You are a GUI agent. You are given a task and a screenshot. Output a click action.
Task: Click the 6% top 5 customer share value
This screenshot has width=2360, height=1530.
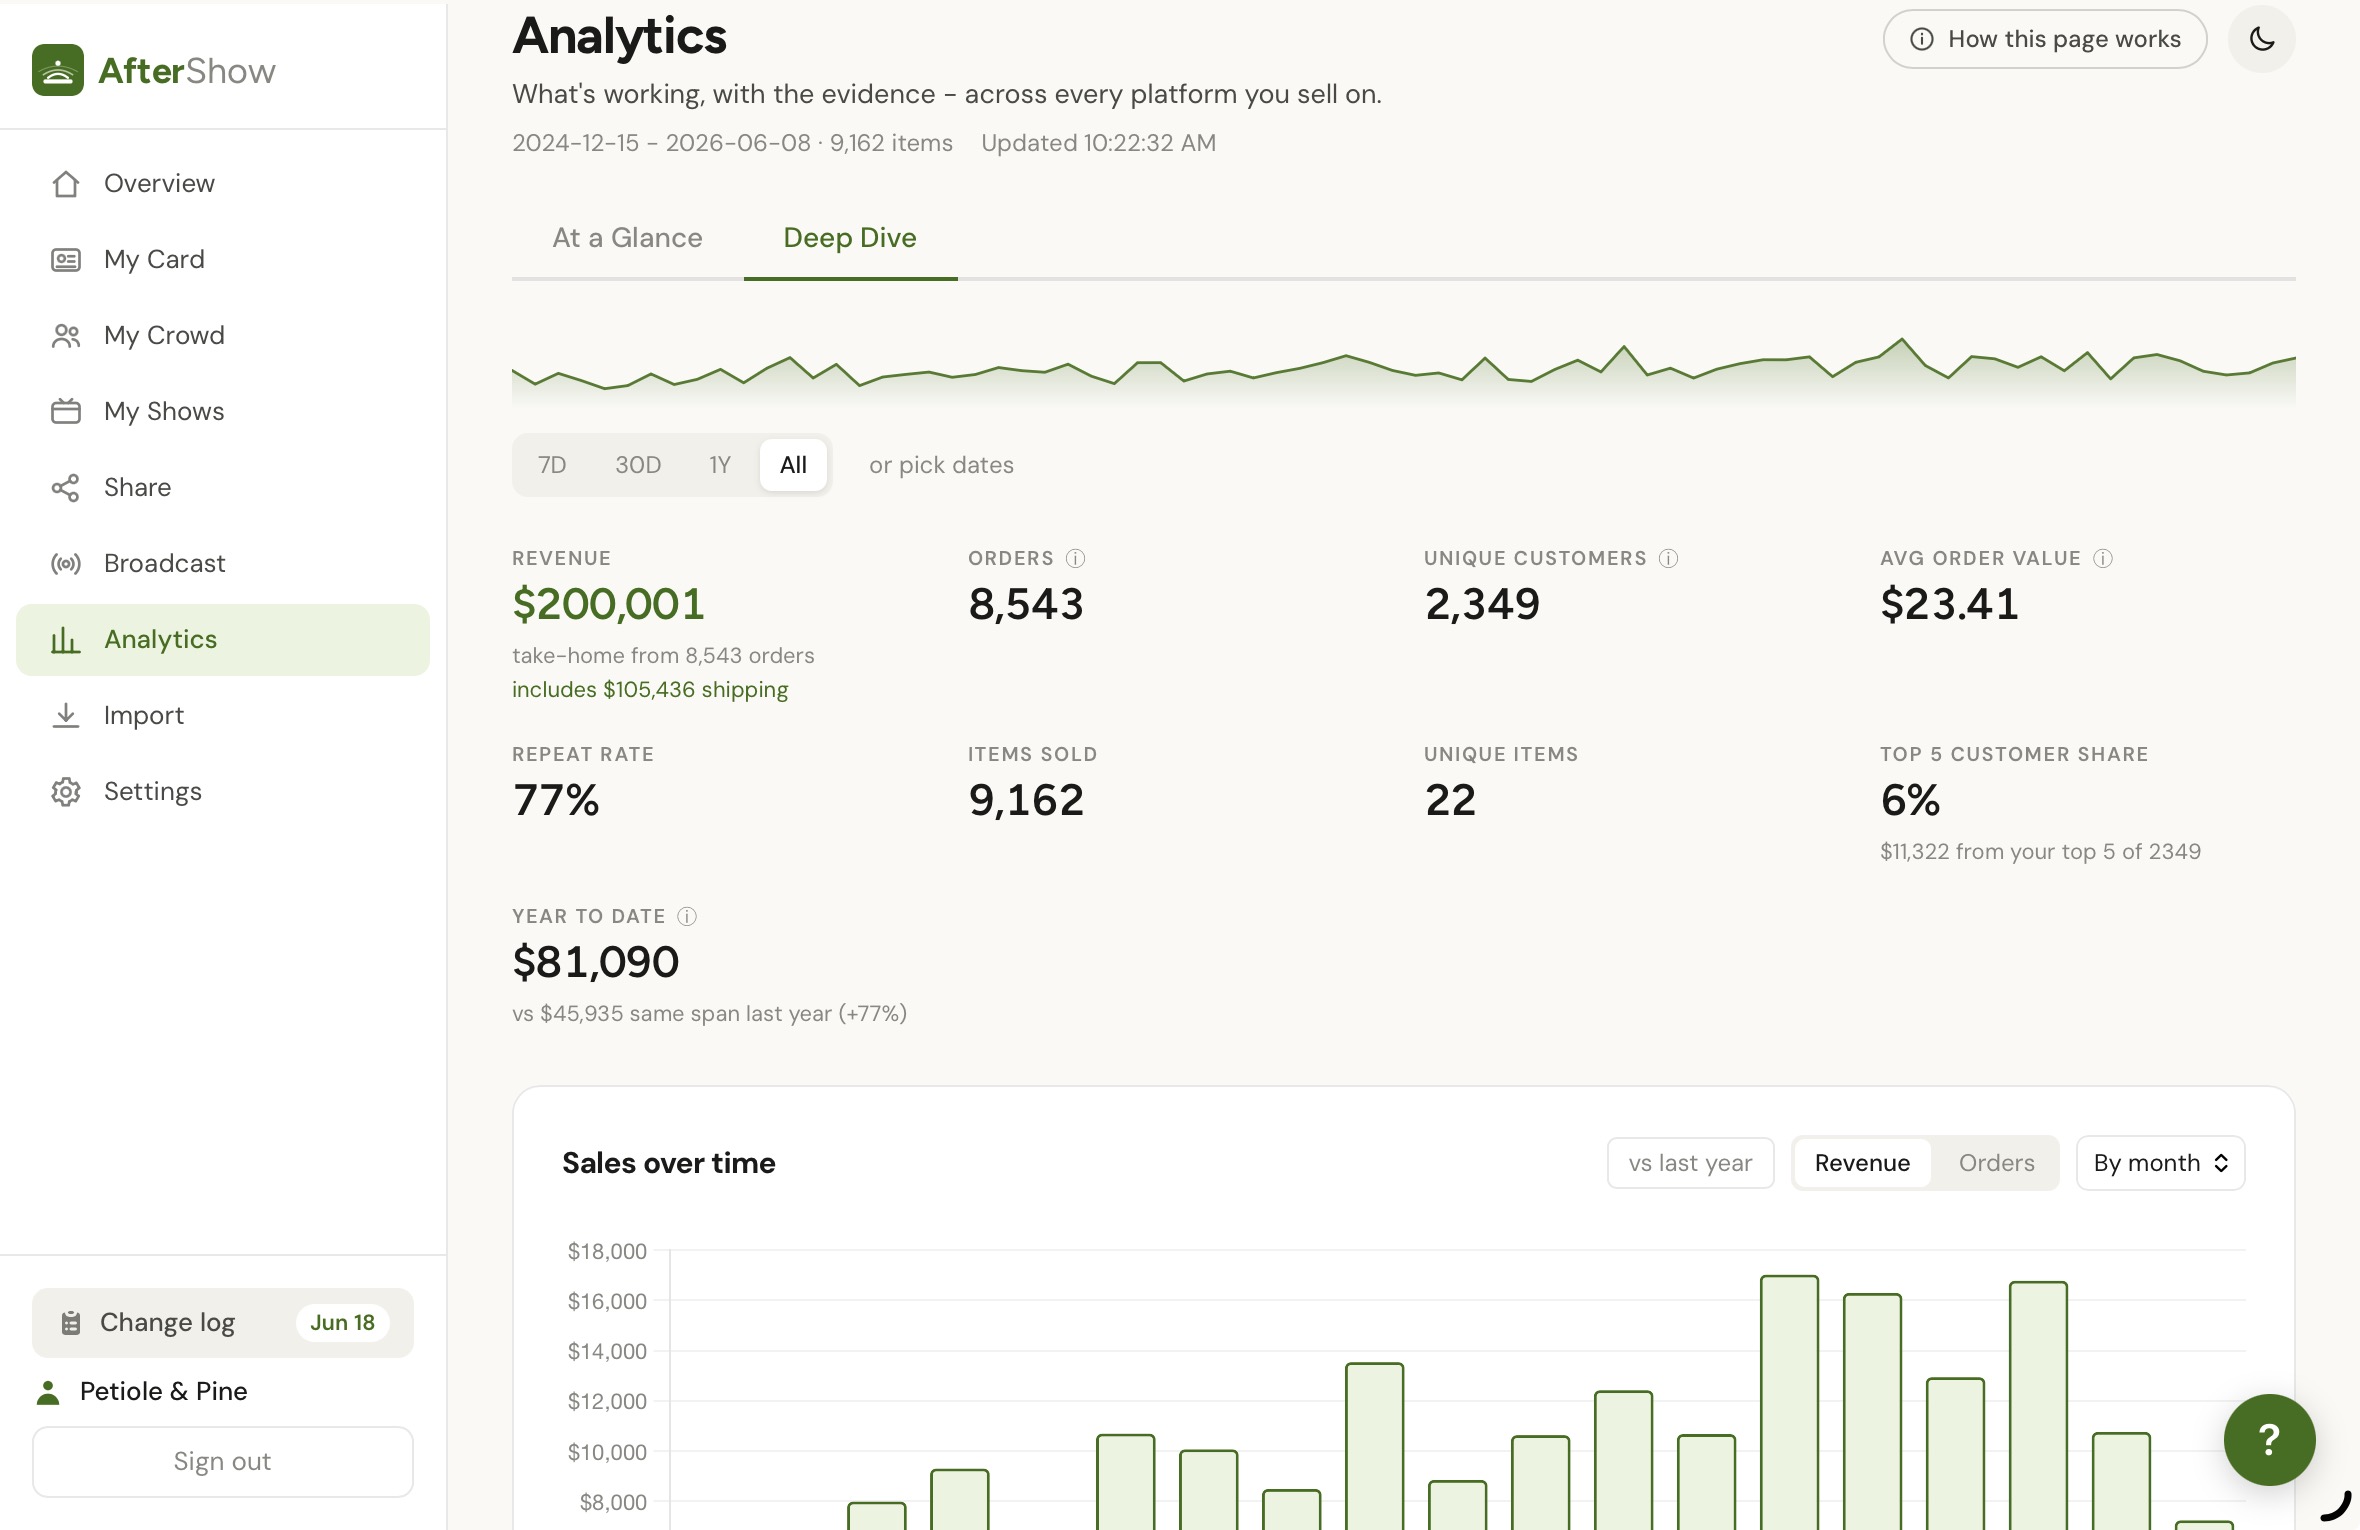coord(1910,800)
